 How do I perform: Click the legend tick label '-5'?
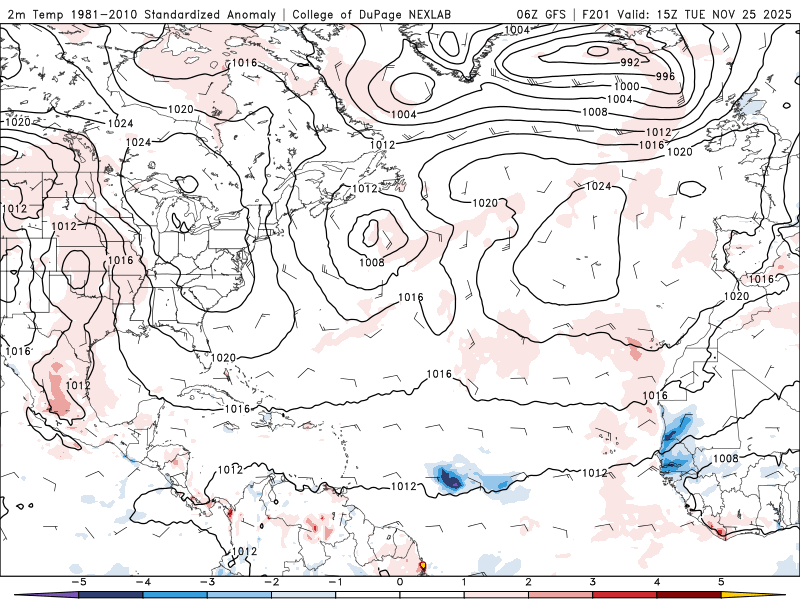78,582
